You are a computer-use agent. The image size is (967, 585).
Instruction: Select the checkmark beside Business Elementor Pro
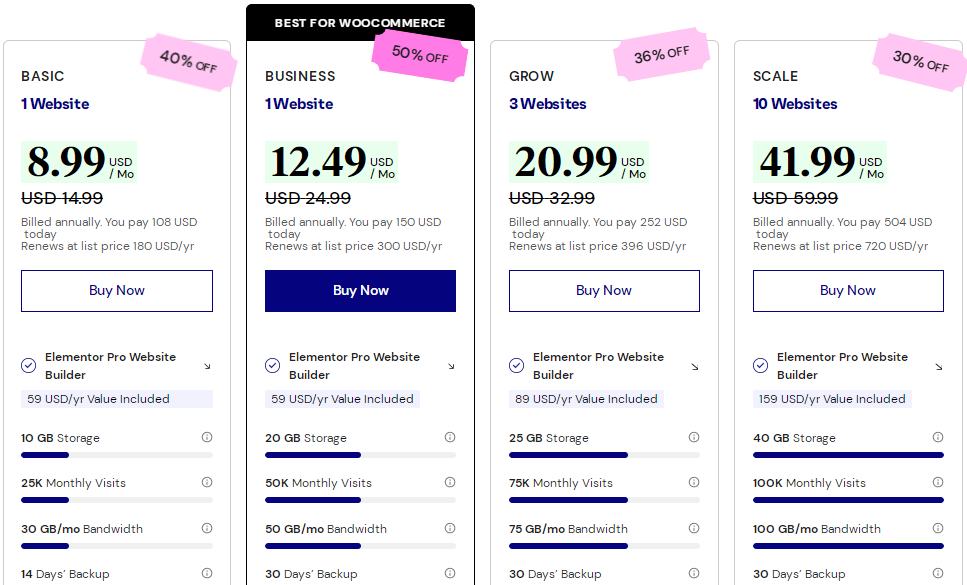pyautogui.click(x=272, y=365)
